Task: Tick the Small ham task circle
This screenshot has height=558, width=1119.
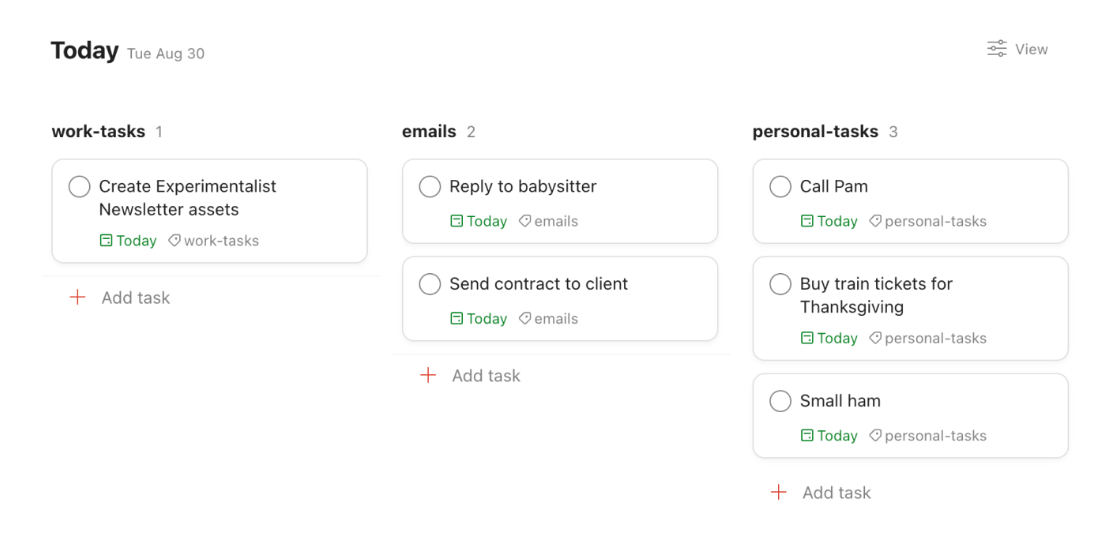Action: 781,401
